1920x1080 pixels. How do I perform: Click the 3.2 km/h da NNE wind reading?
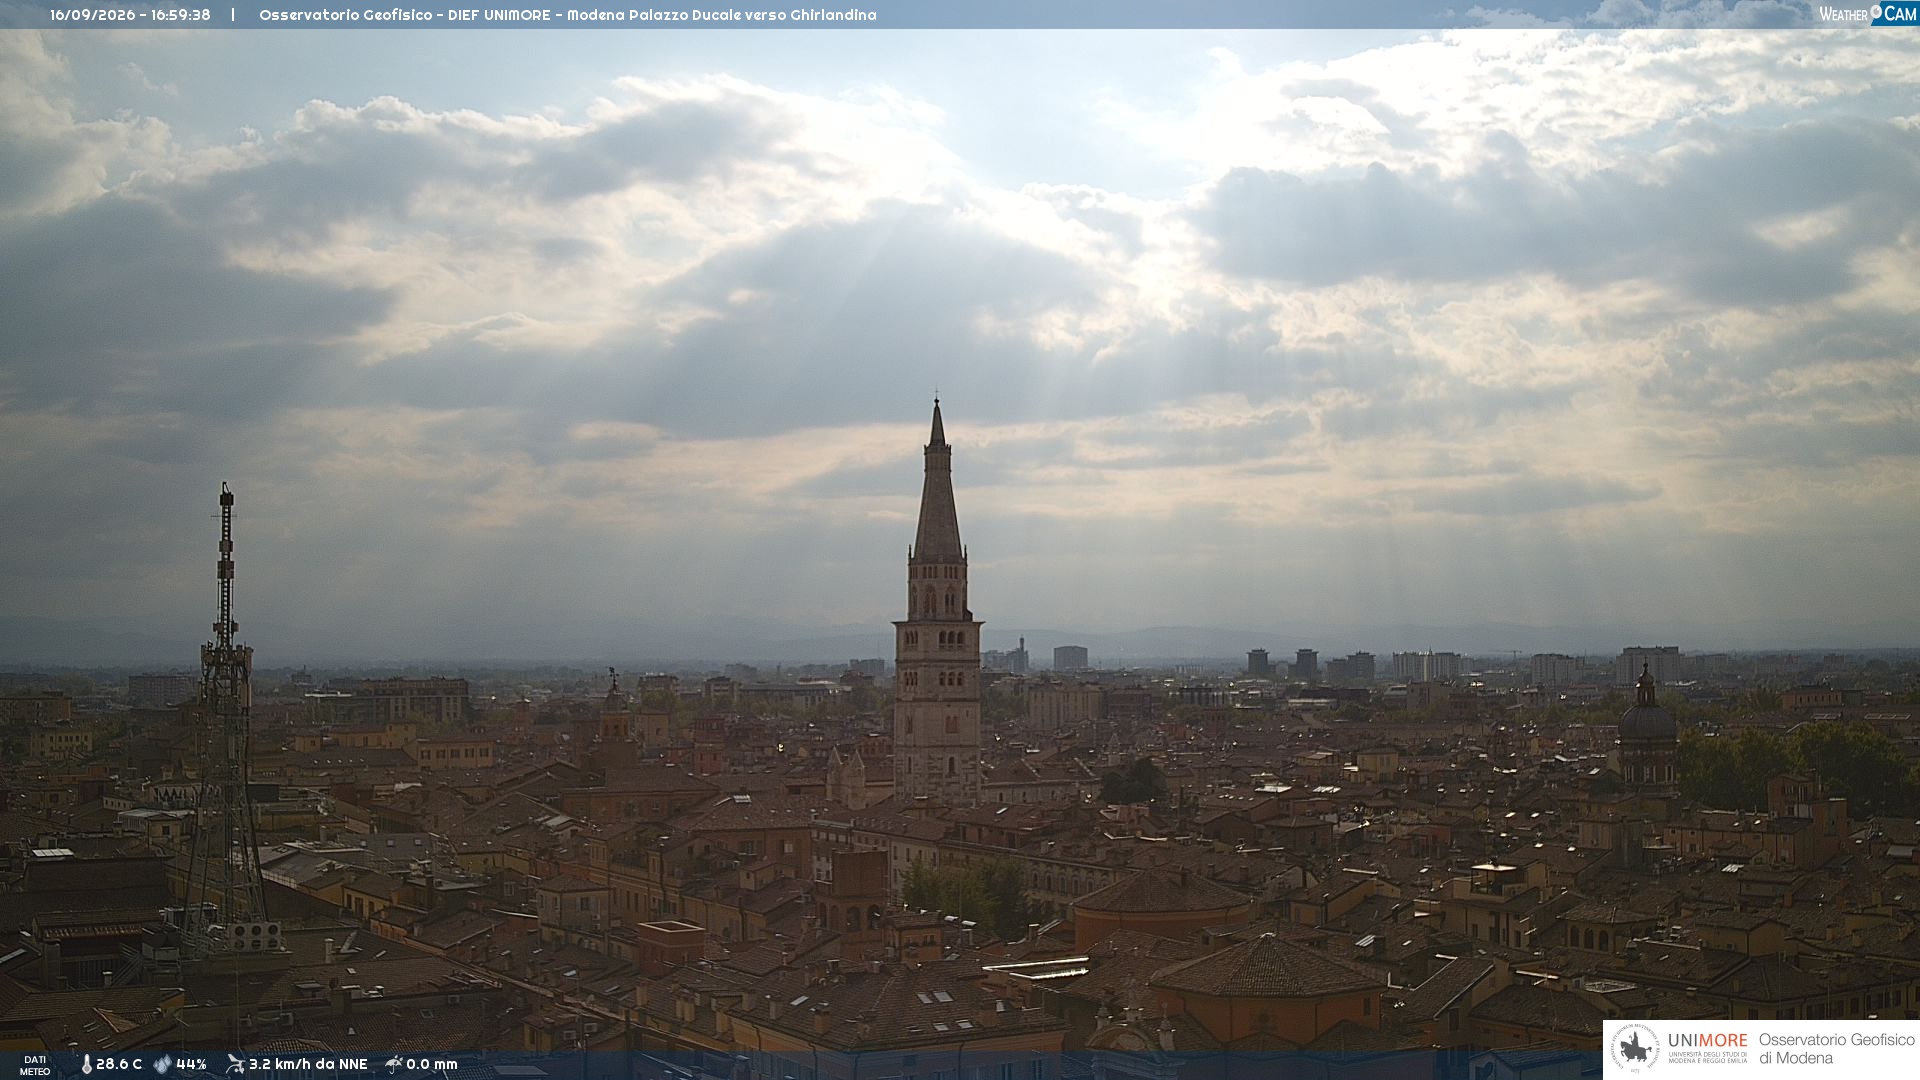308,1064
